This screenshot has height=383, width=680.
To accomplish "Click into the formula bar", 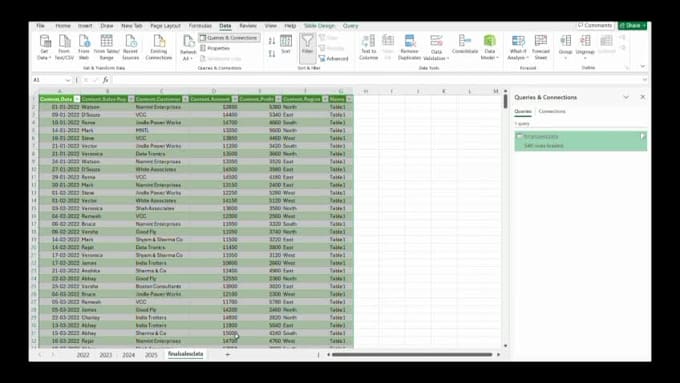I will coord(376,80).
